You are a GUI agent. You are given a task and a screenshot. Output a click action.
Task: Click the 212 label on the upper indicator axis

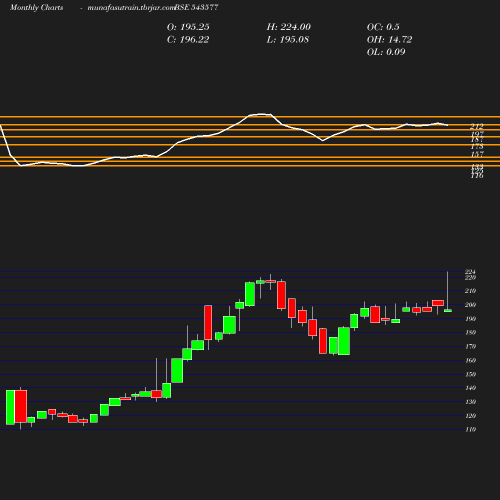pos(477,126)
